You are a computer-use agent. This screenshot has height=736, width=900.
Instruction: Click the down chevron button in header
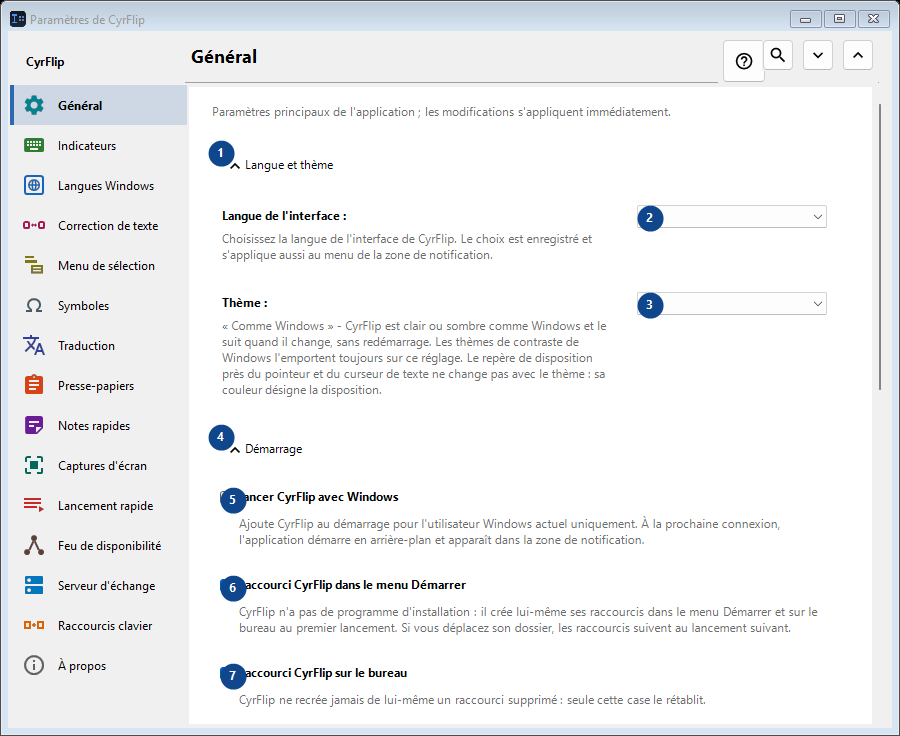click(818, 55)
